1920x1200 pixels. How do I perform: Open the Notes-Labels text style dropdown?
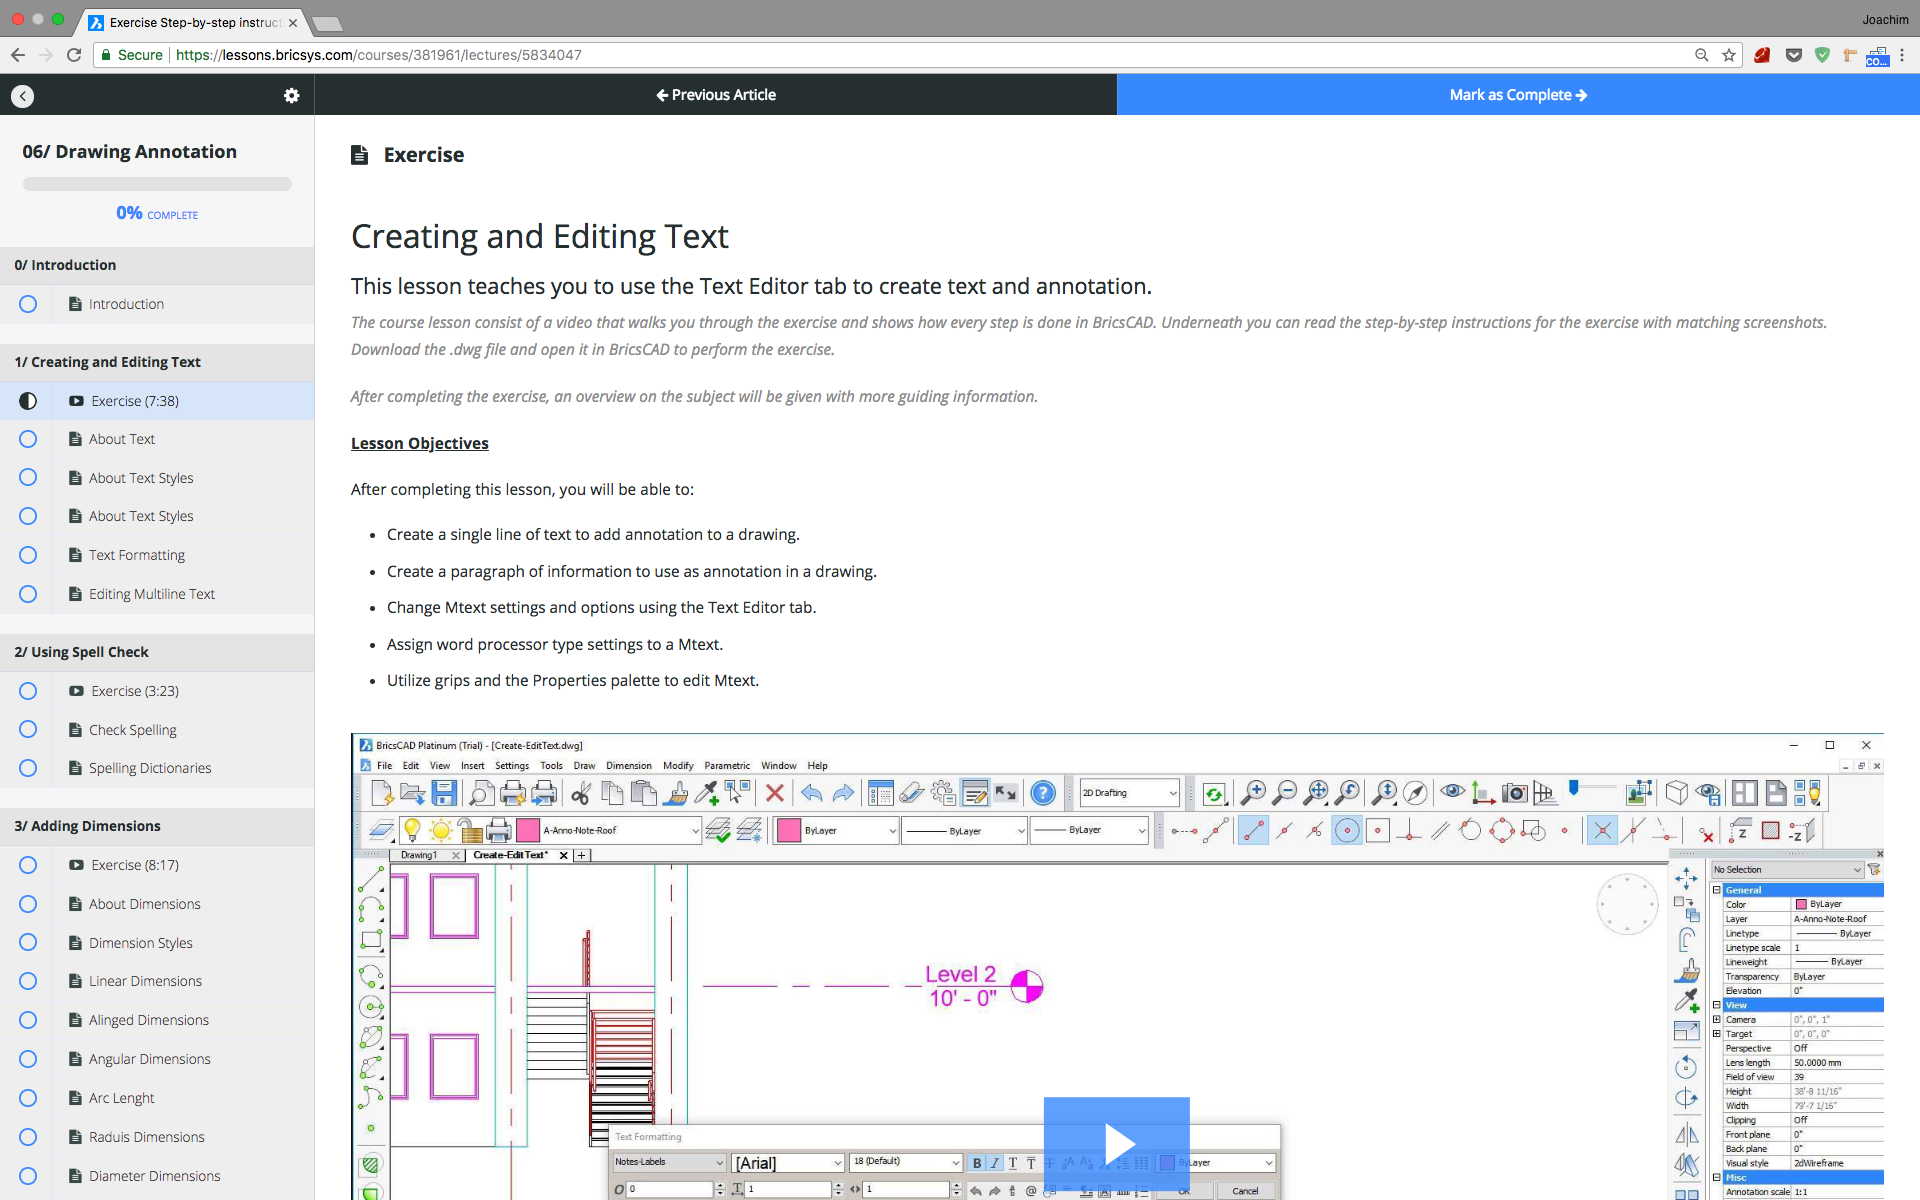669,1162
